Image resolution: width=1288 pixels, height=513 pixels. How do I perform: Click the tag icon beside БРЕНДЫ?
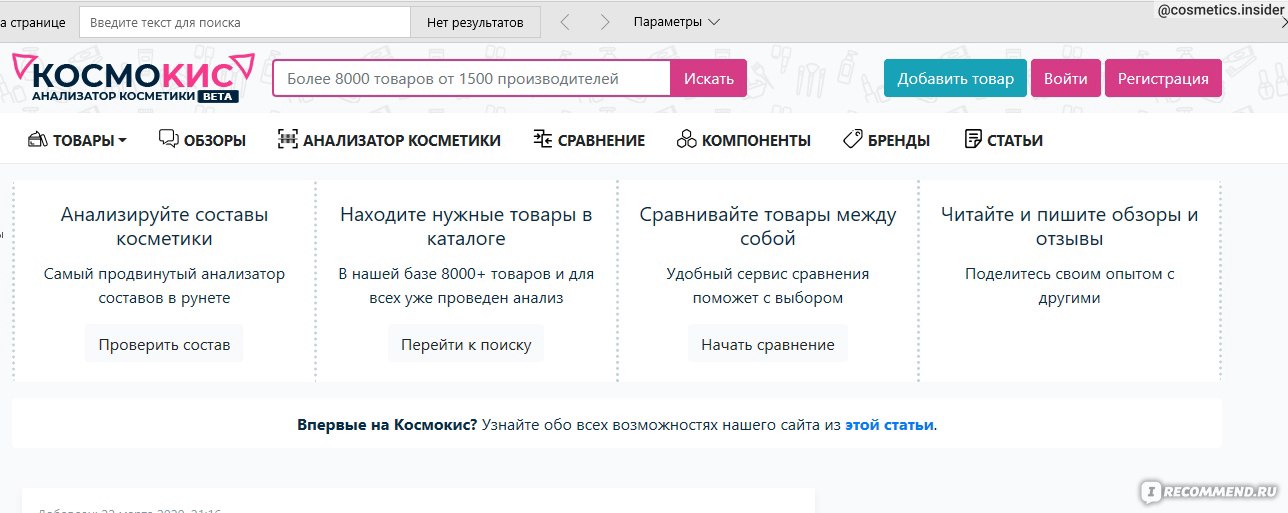coord(853,140)
